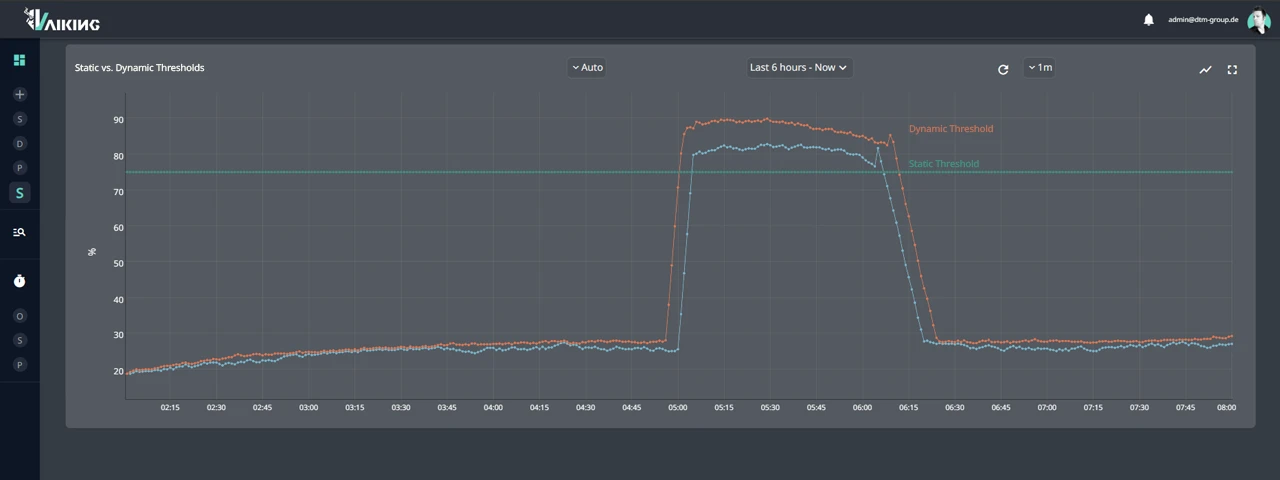
Task: Click the 50 value on the y-axis
Action: (118, 263)
